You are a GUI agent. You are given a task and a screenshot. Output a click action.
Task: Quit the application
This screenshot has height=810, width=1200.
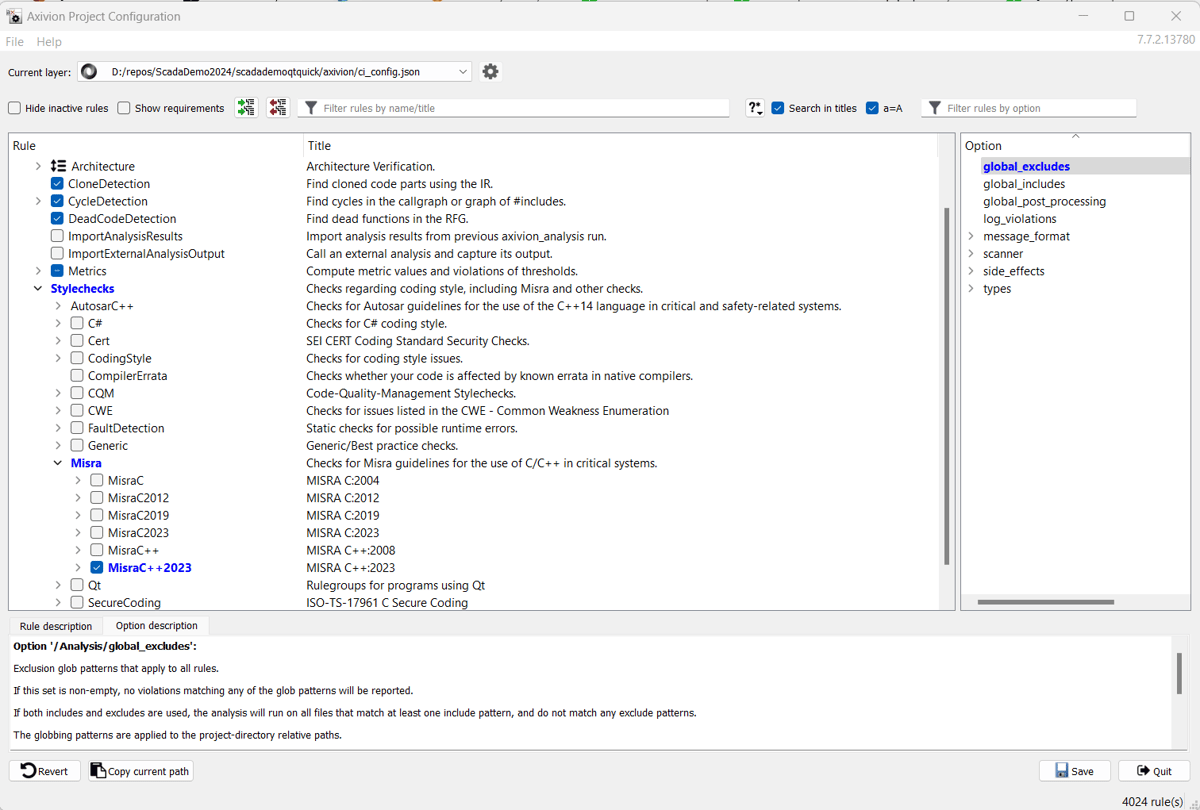[1153, 771]
